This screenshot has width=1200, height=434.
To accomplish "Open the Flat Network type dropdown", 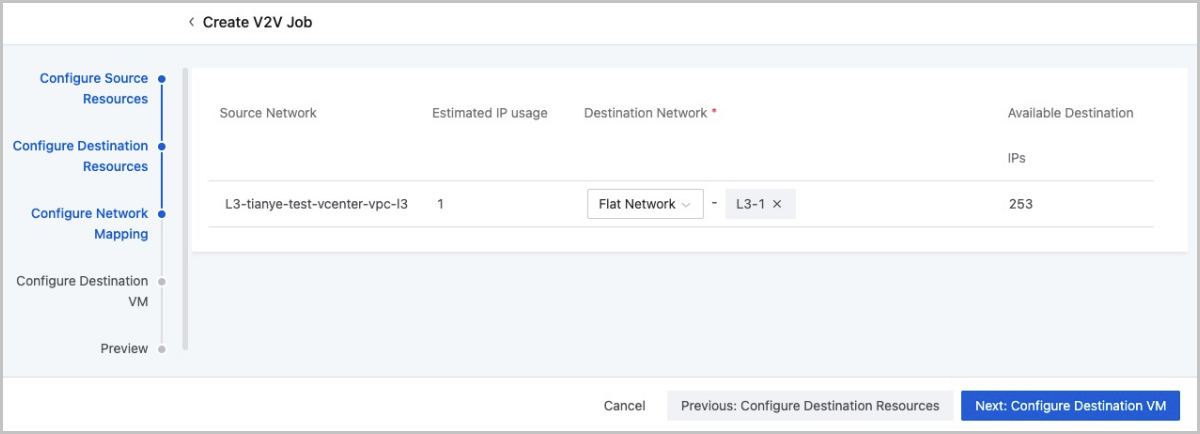I will tap(645, 204).
